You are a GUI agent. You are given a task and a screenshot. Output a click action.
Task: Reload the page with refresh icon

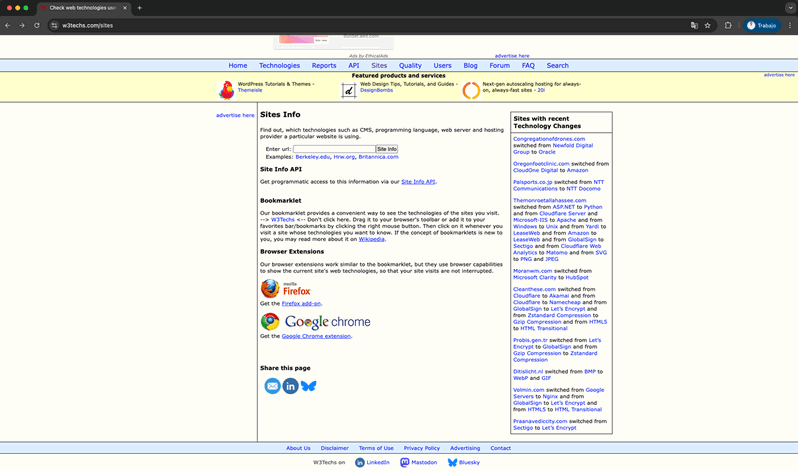[x=37, y=25]
